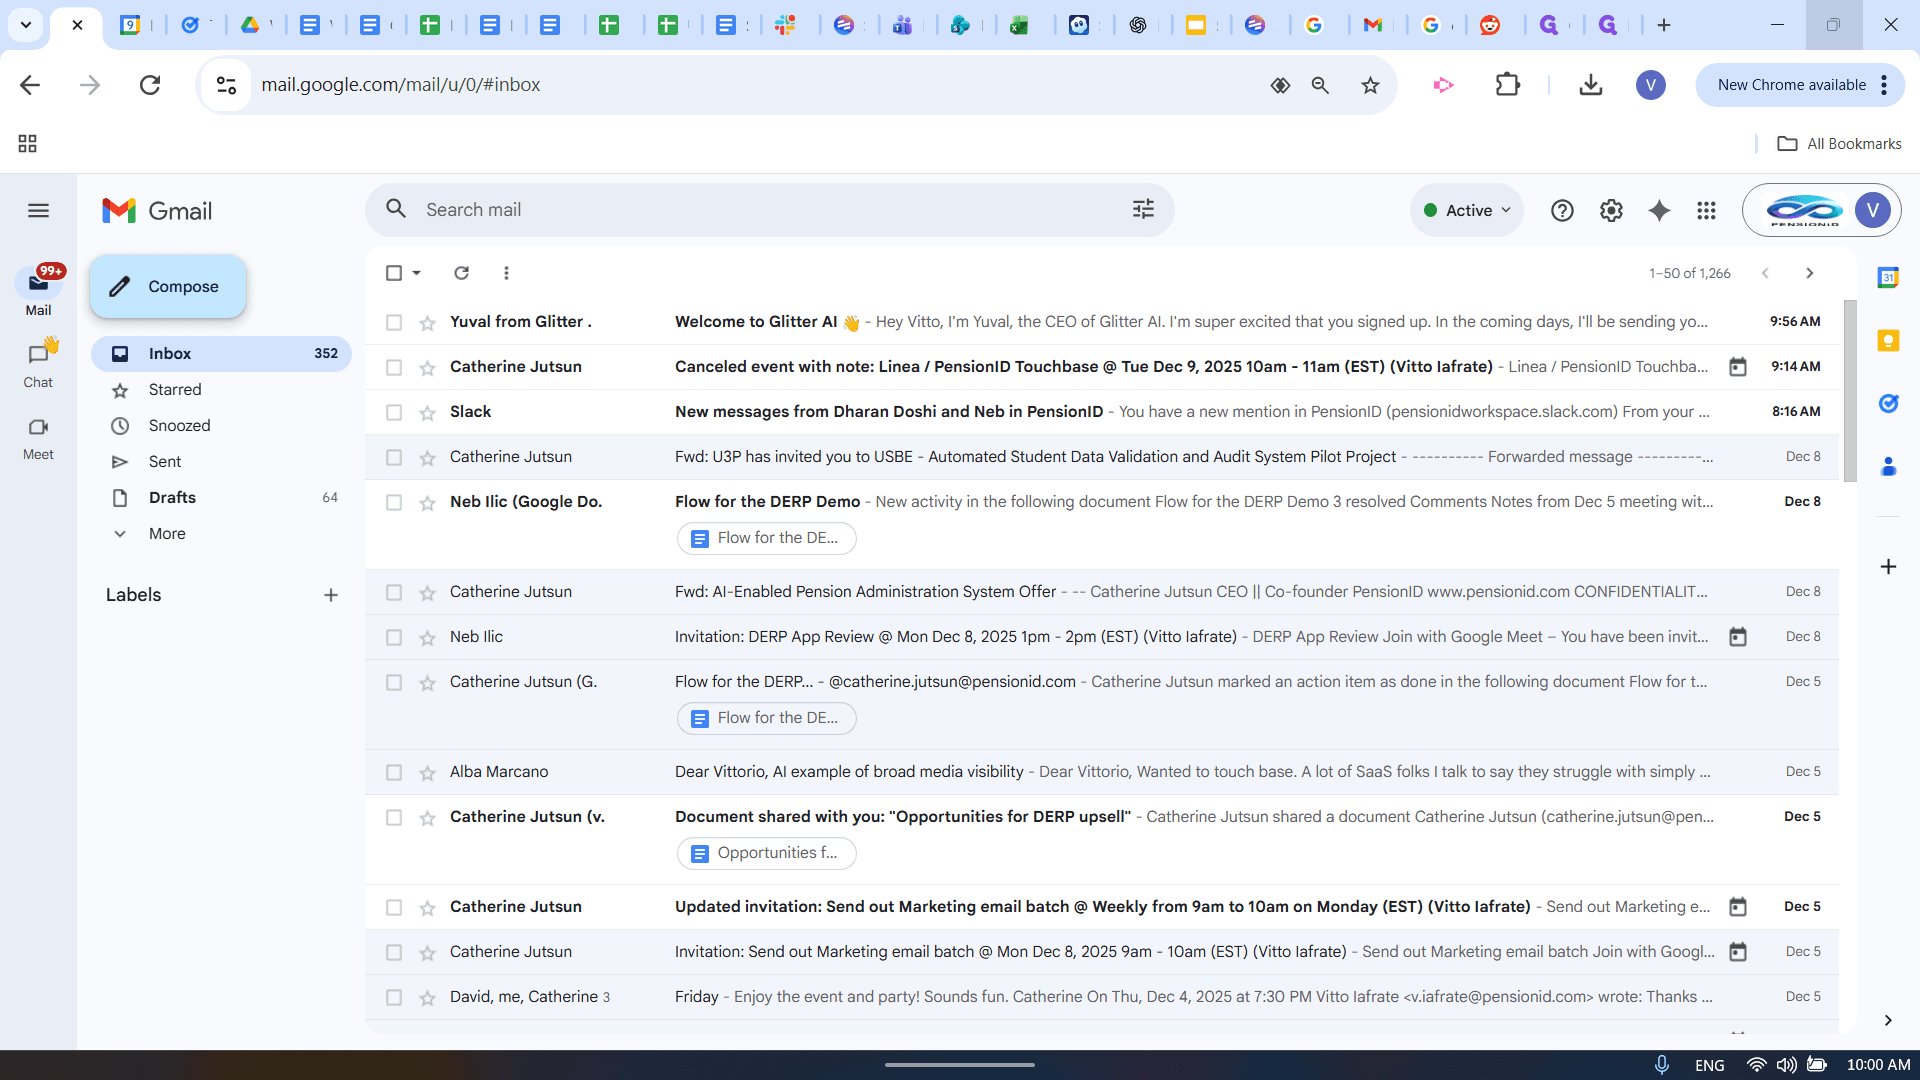1920x1080 pixels.
Task: Open Google Tasks side panel icon
Action: (1888, 403)
